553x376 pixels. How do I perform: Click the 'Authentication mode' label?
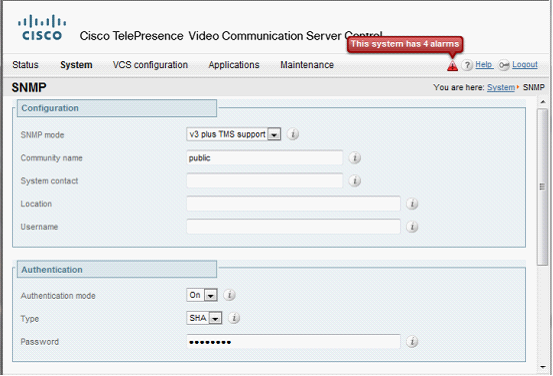click(x=58, y=296)
